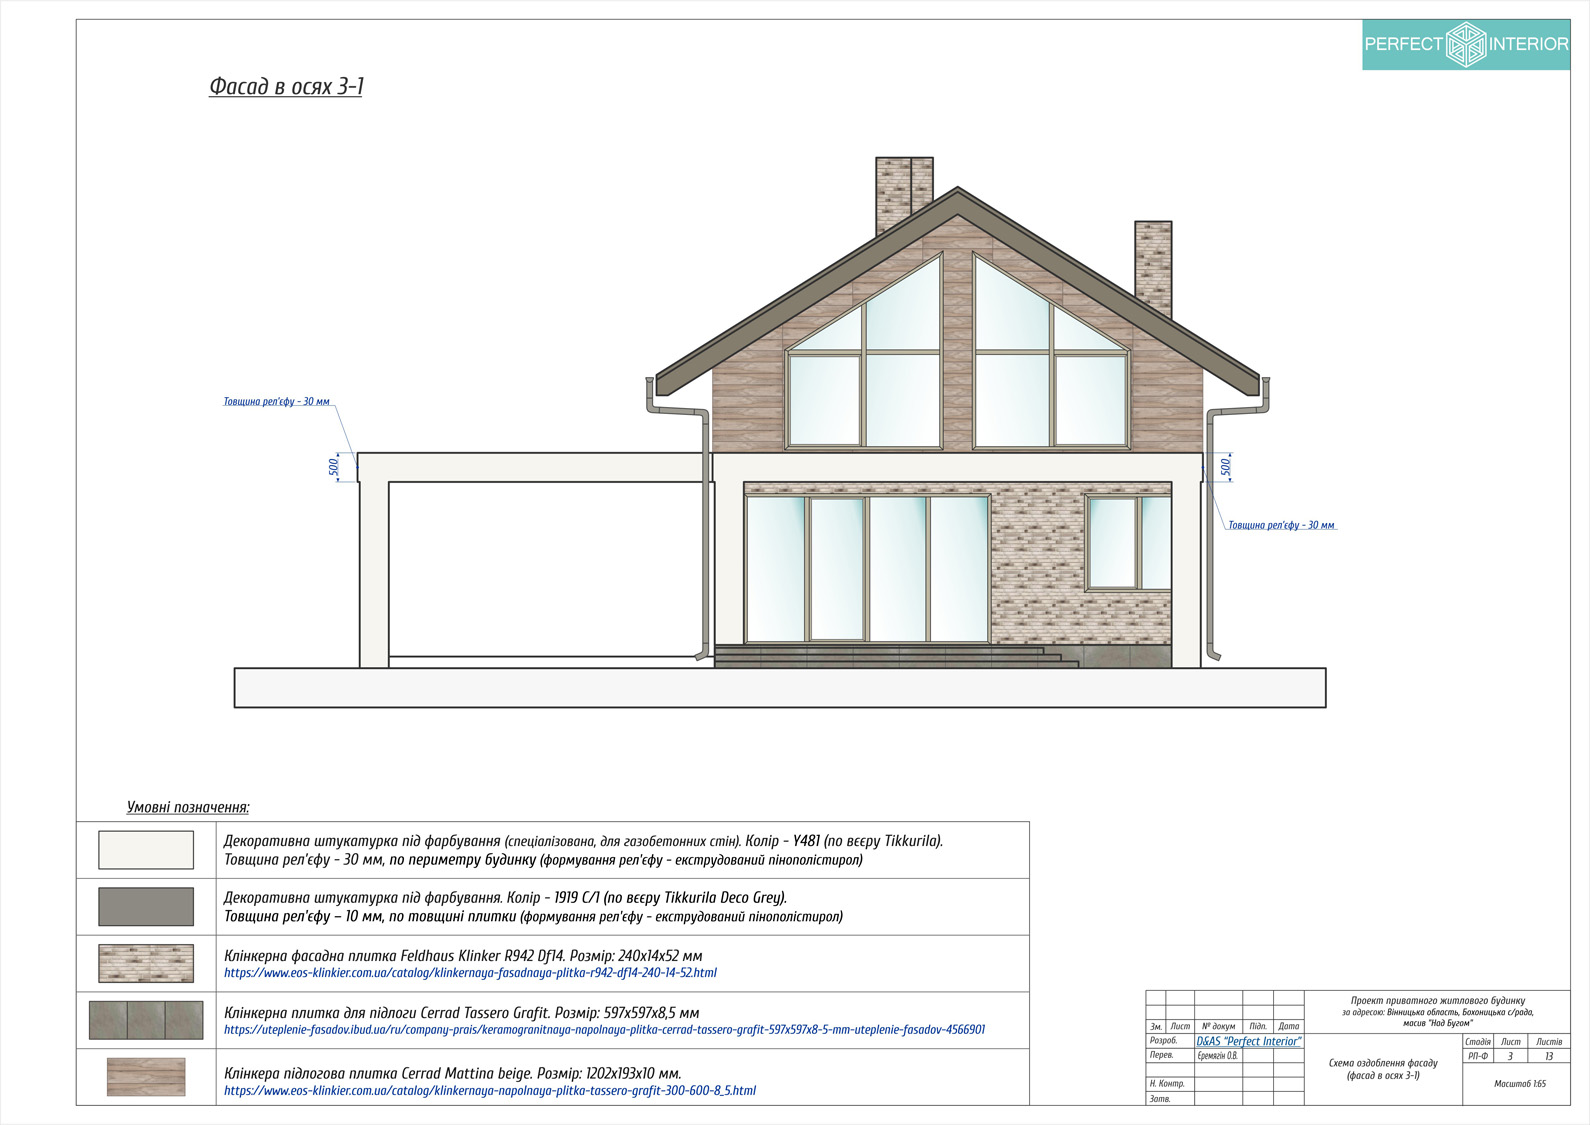The image size is (1590, 1125).
Task: Follow the eos-klinkier tassero-grafit floor tile link
Action: (489, 1091)
